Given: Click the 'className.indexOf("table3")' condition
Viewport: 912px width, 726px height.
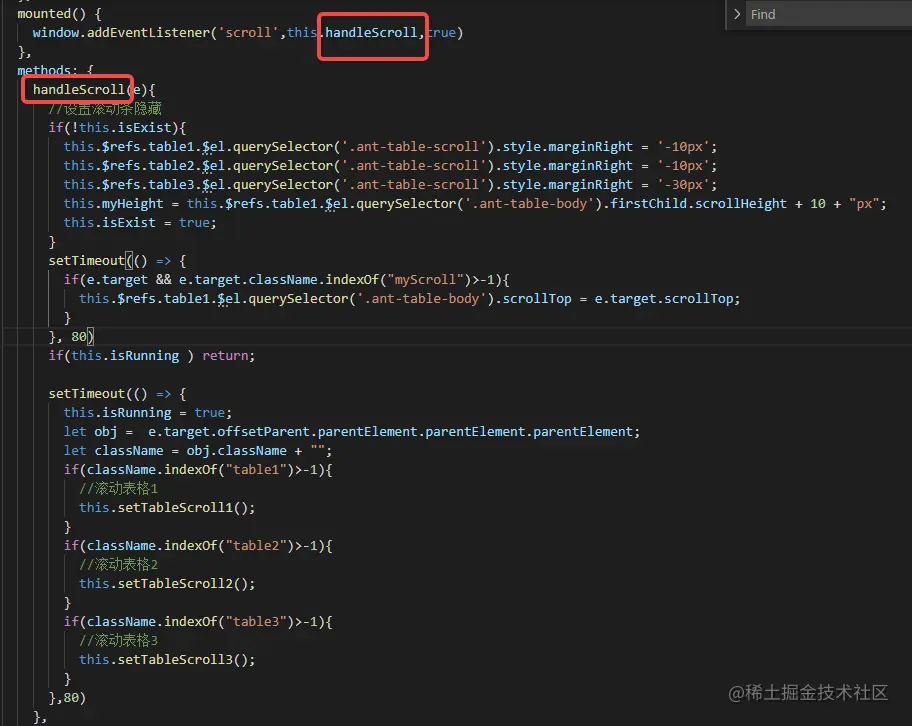Looking at the screenshot, I should coord(190,622).
